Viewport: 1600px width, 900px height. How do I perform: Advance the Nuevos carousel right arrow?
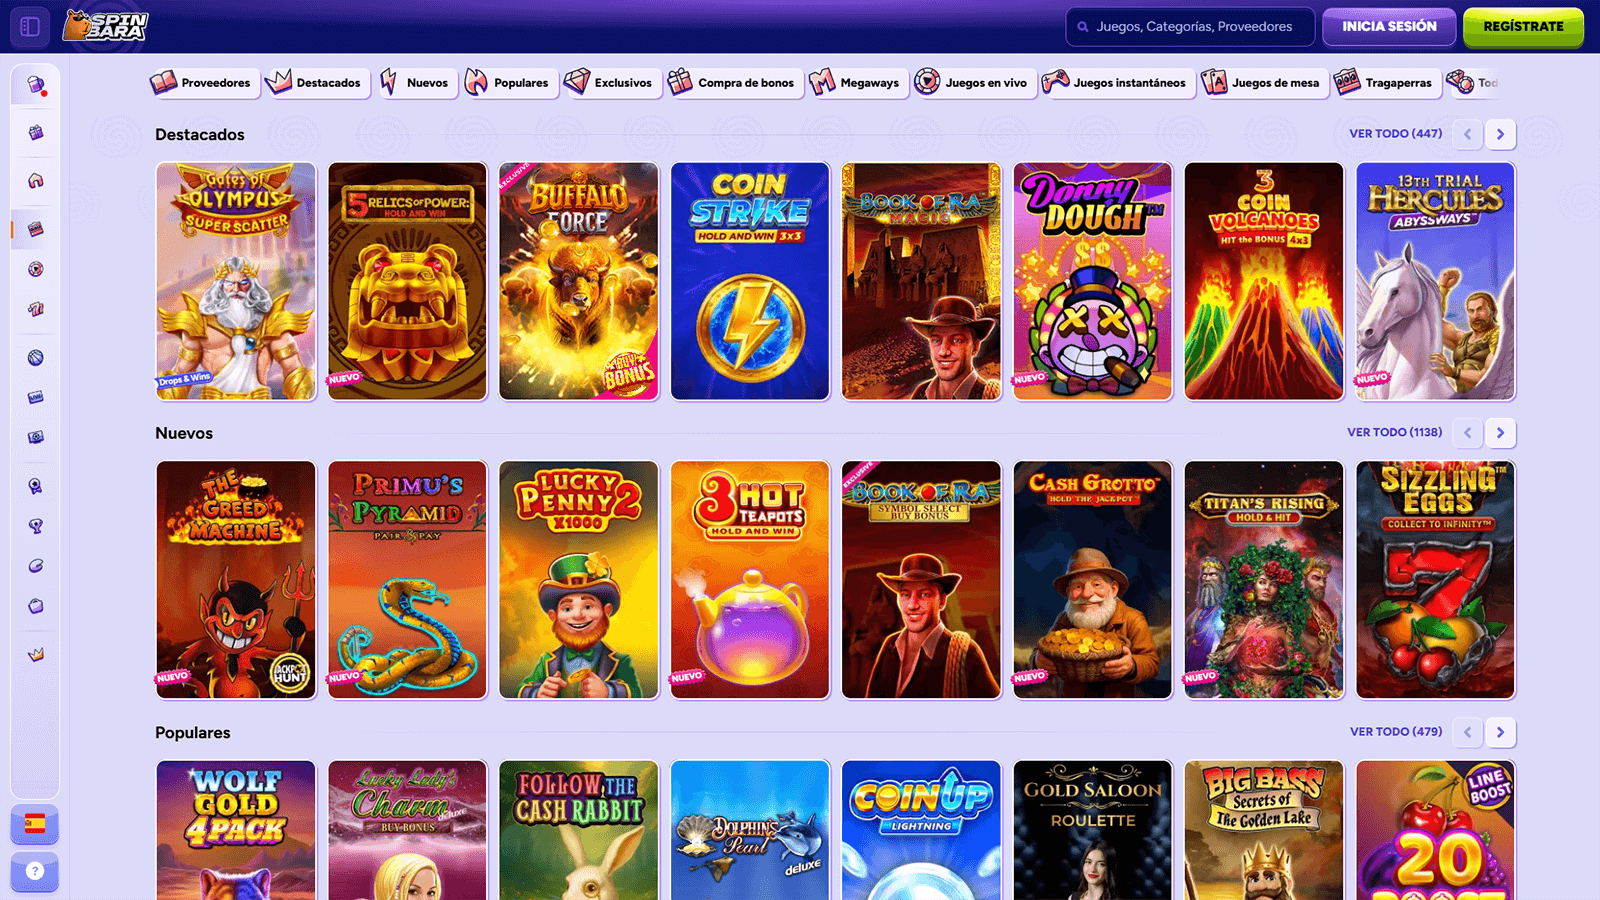[x=1500, y=433]
